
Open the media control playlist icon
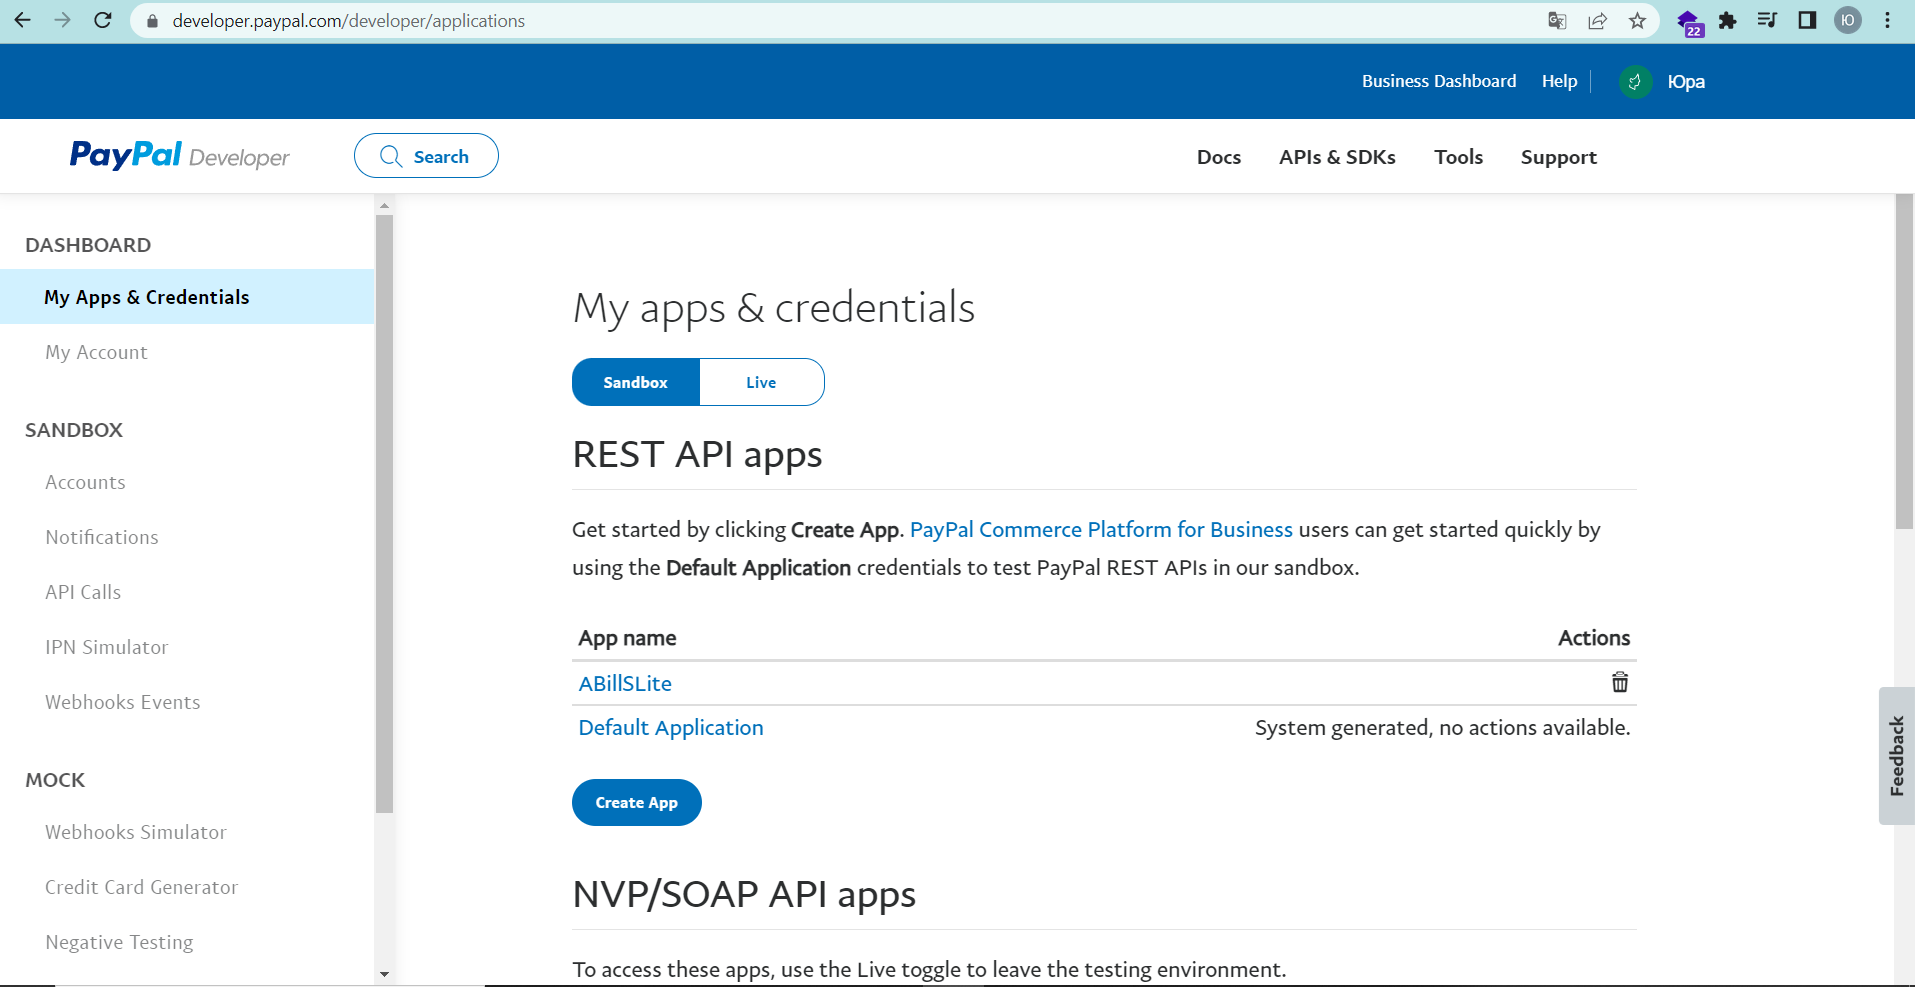[x=1767, y=20]
